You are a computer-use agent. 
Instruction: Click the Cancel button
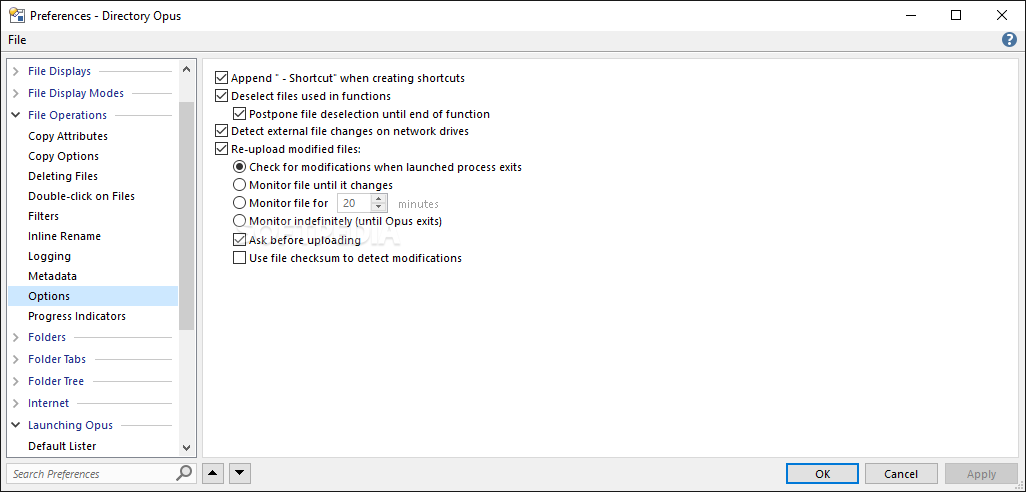(901, 474)
